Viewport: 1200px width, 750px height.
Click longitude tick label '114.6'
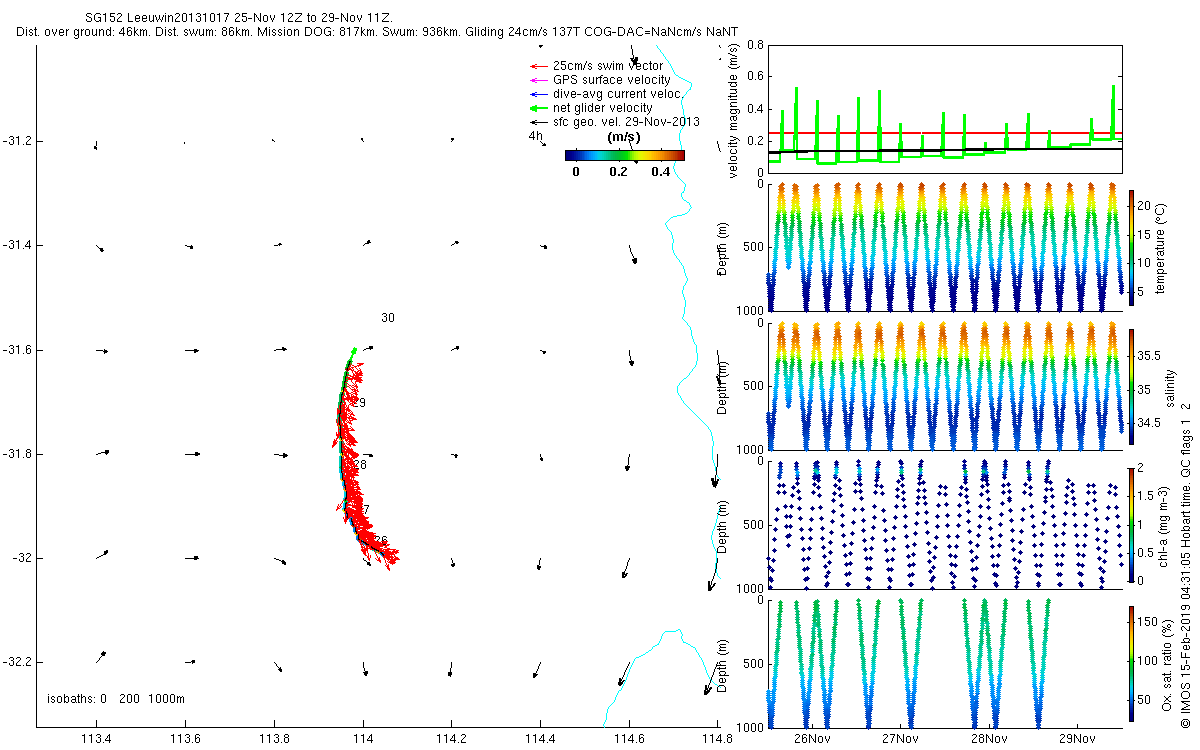click(629, 739)
